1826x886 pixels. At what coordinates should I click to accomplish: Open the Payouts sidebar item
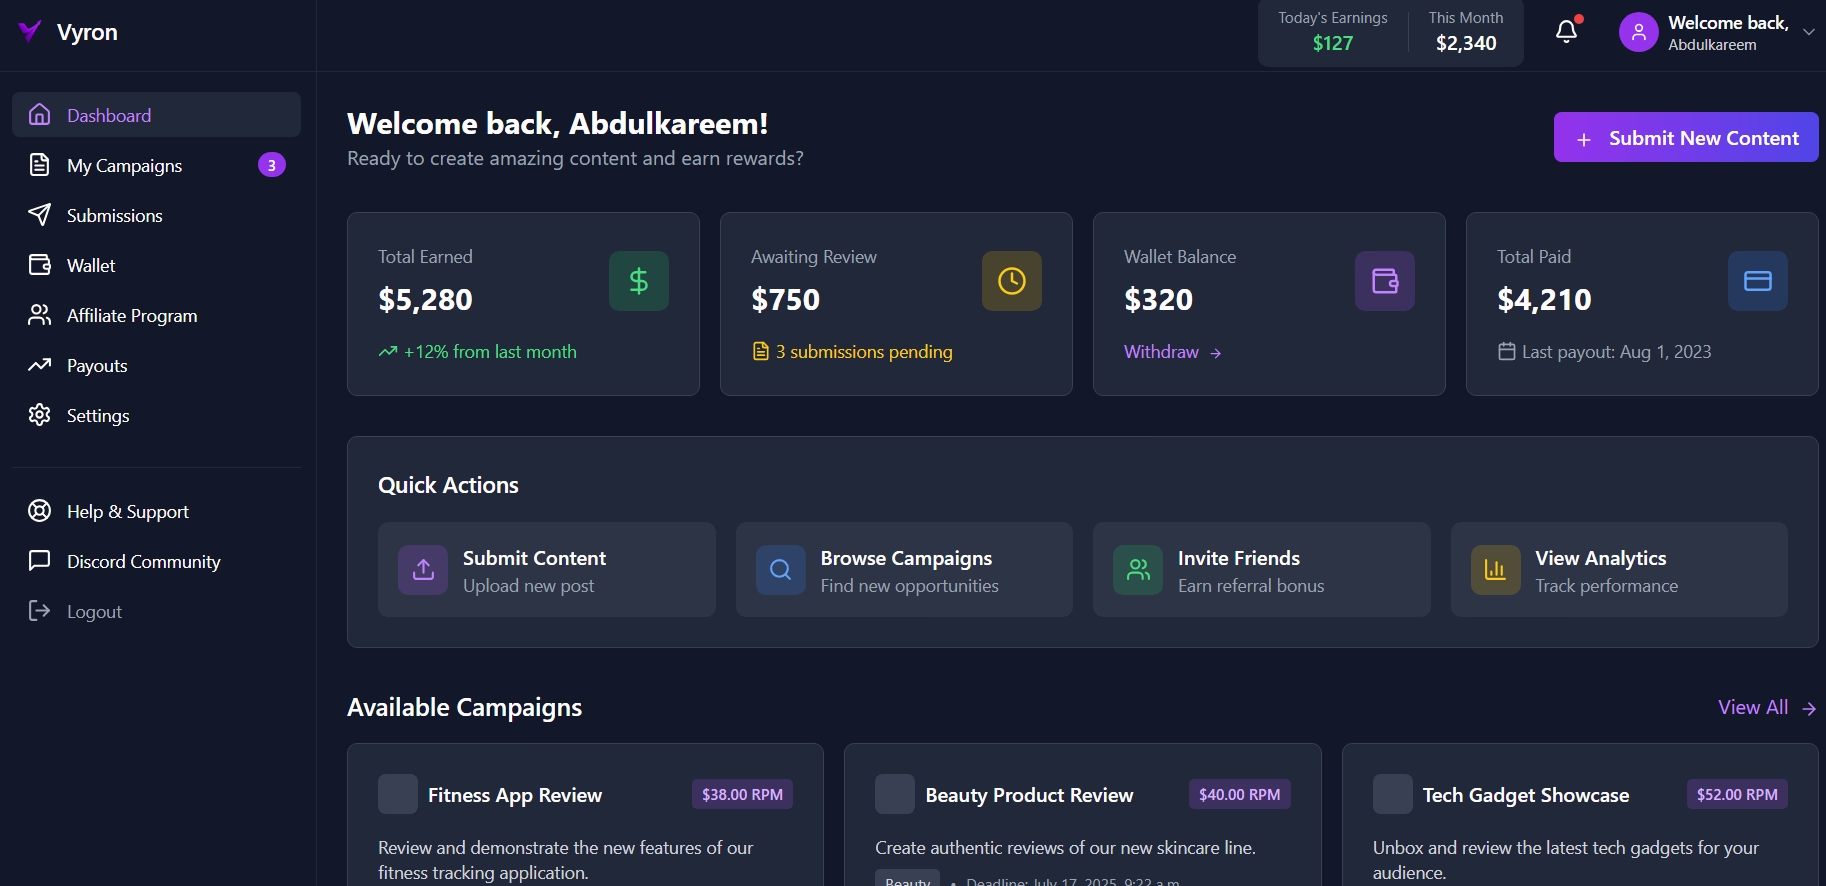click(97, 366)
